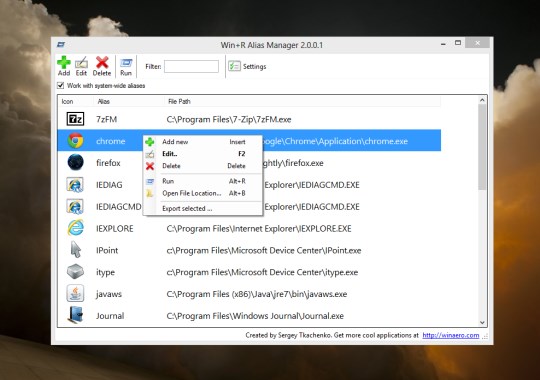The width and height of the screenshot is (540, 380).
Task: Click the scrollbar down arrow
Action: pyautogui.click(x=482, y=322)
